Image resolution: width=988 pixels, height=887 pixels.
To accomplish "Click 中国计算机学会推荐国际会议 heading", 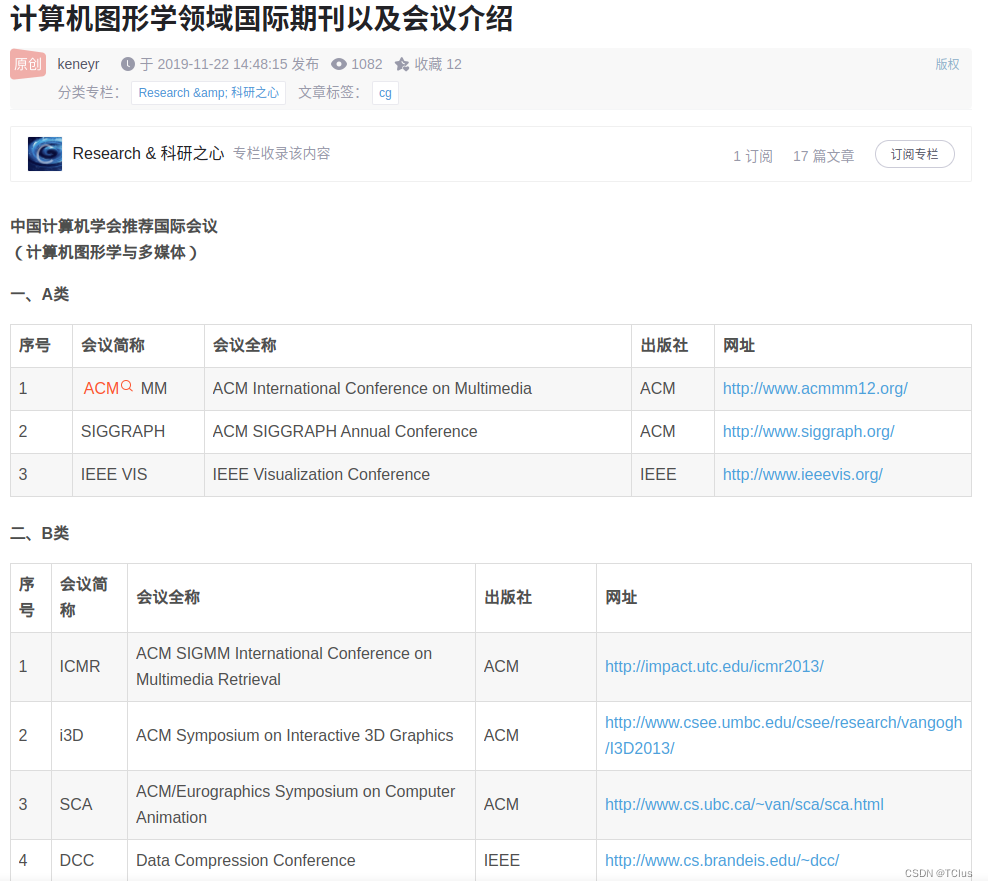I will pos(114,226).
